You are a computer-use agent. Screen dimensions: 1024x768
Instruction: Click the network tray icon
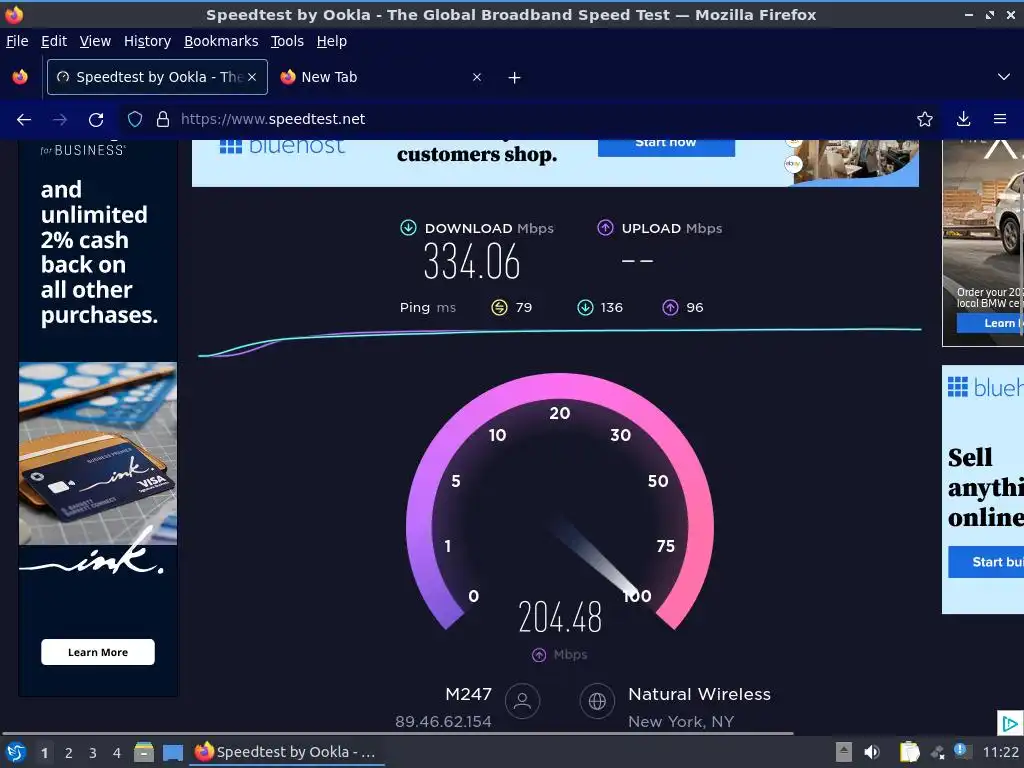pos(938,753)
